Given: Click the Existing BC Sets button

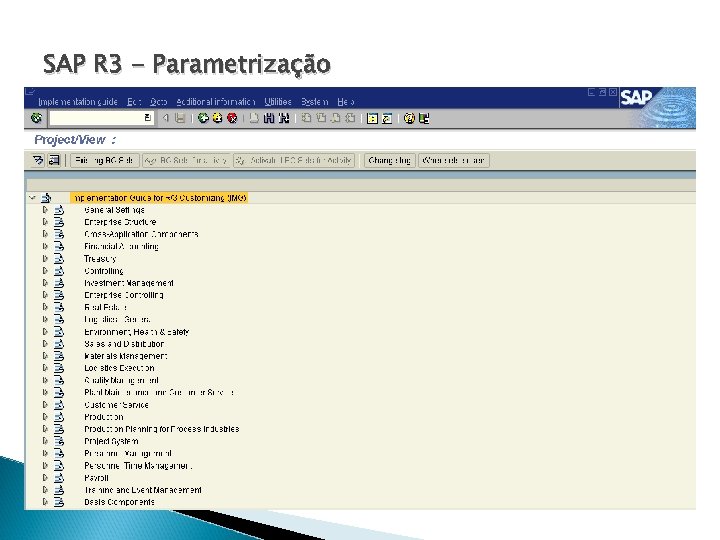Looking at the screenshot, I should coord(104,160).
